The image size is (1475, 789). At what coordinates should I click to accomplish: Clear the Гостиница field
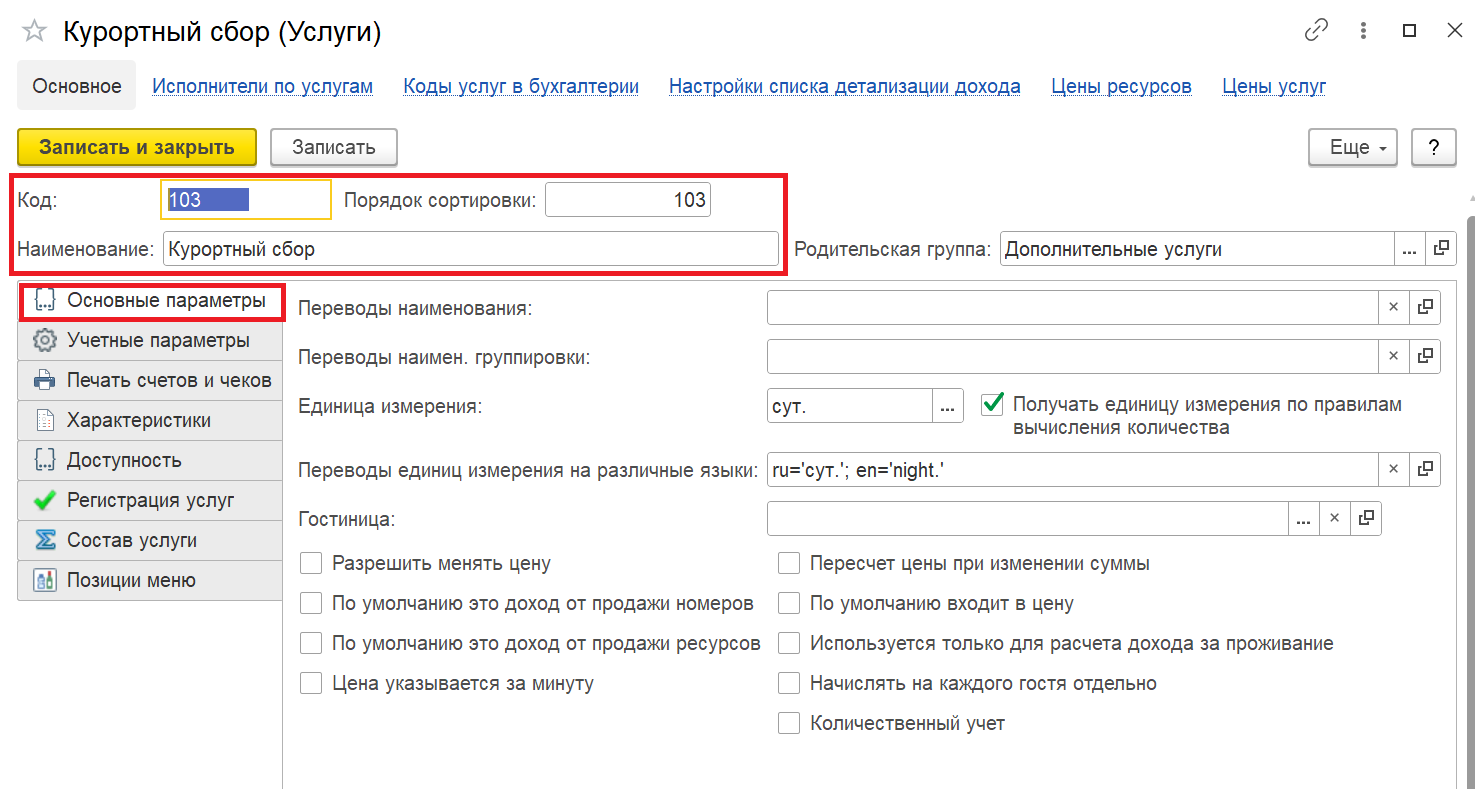pyautogui.click(x=1334, y=519)
